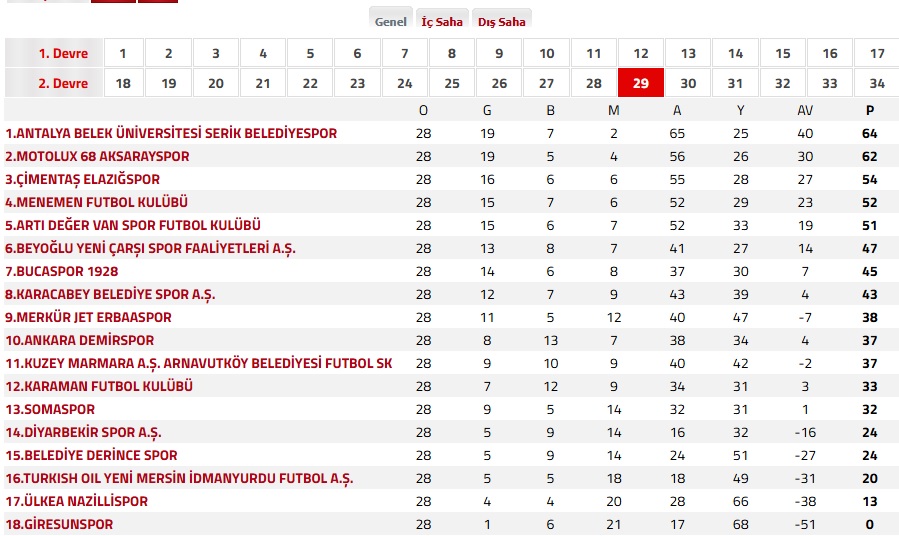Choose week 1 in 1. Devre

point(123,53)
